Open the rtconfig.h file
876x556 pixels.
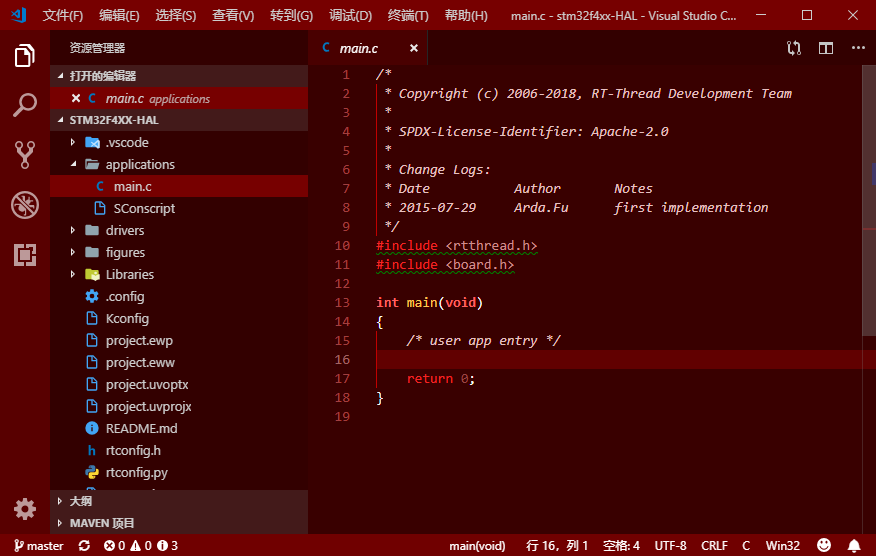coord(179,450)
